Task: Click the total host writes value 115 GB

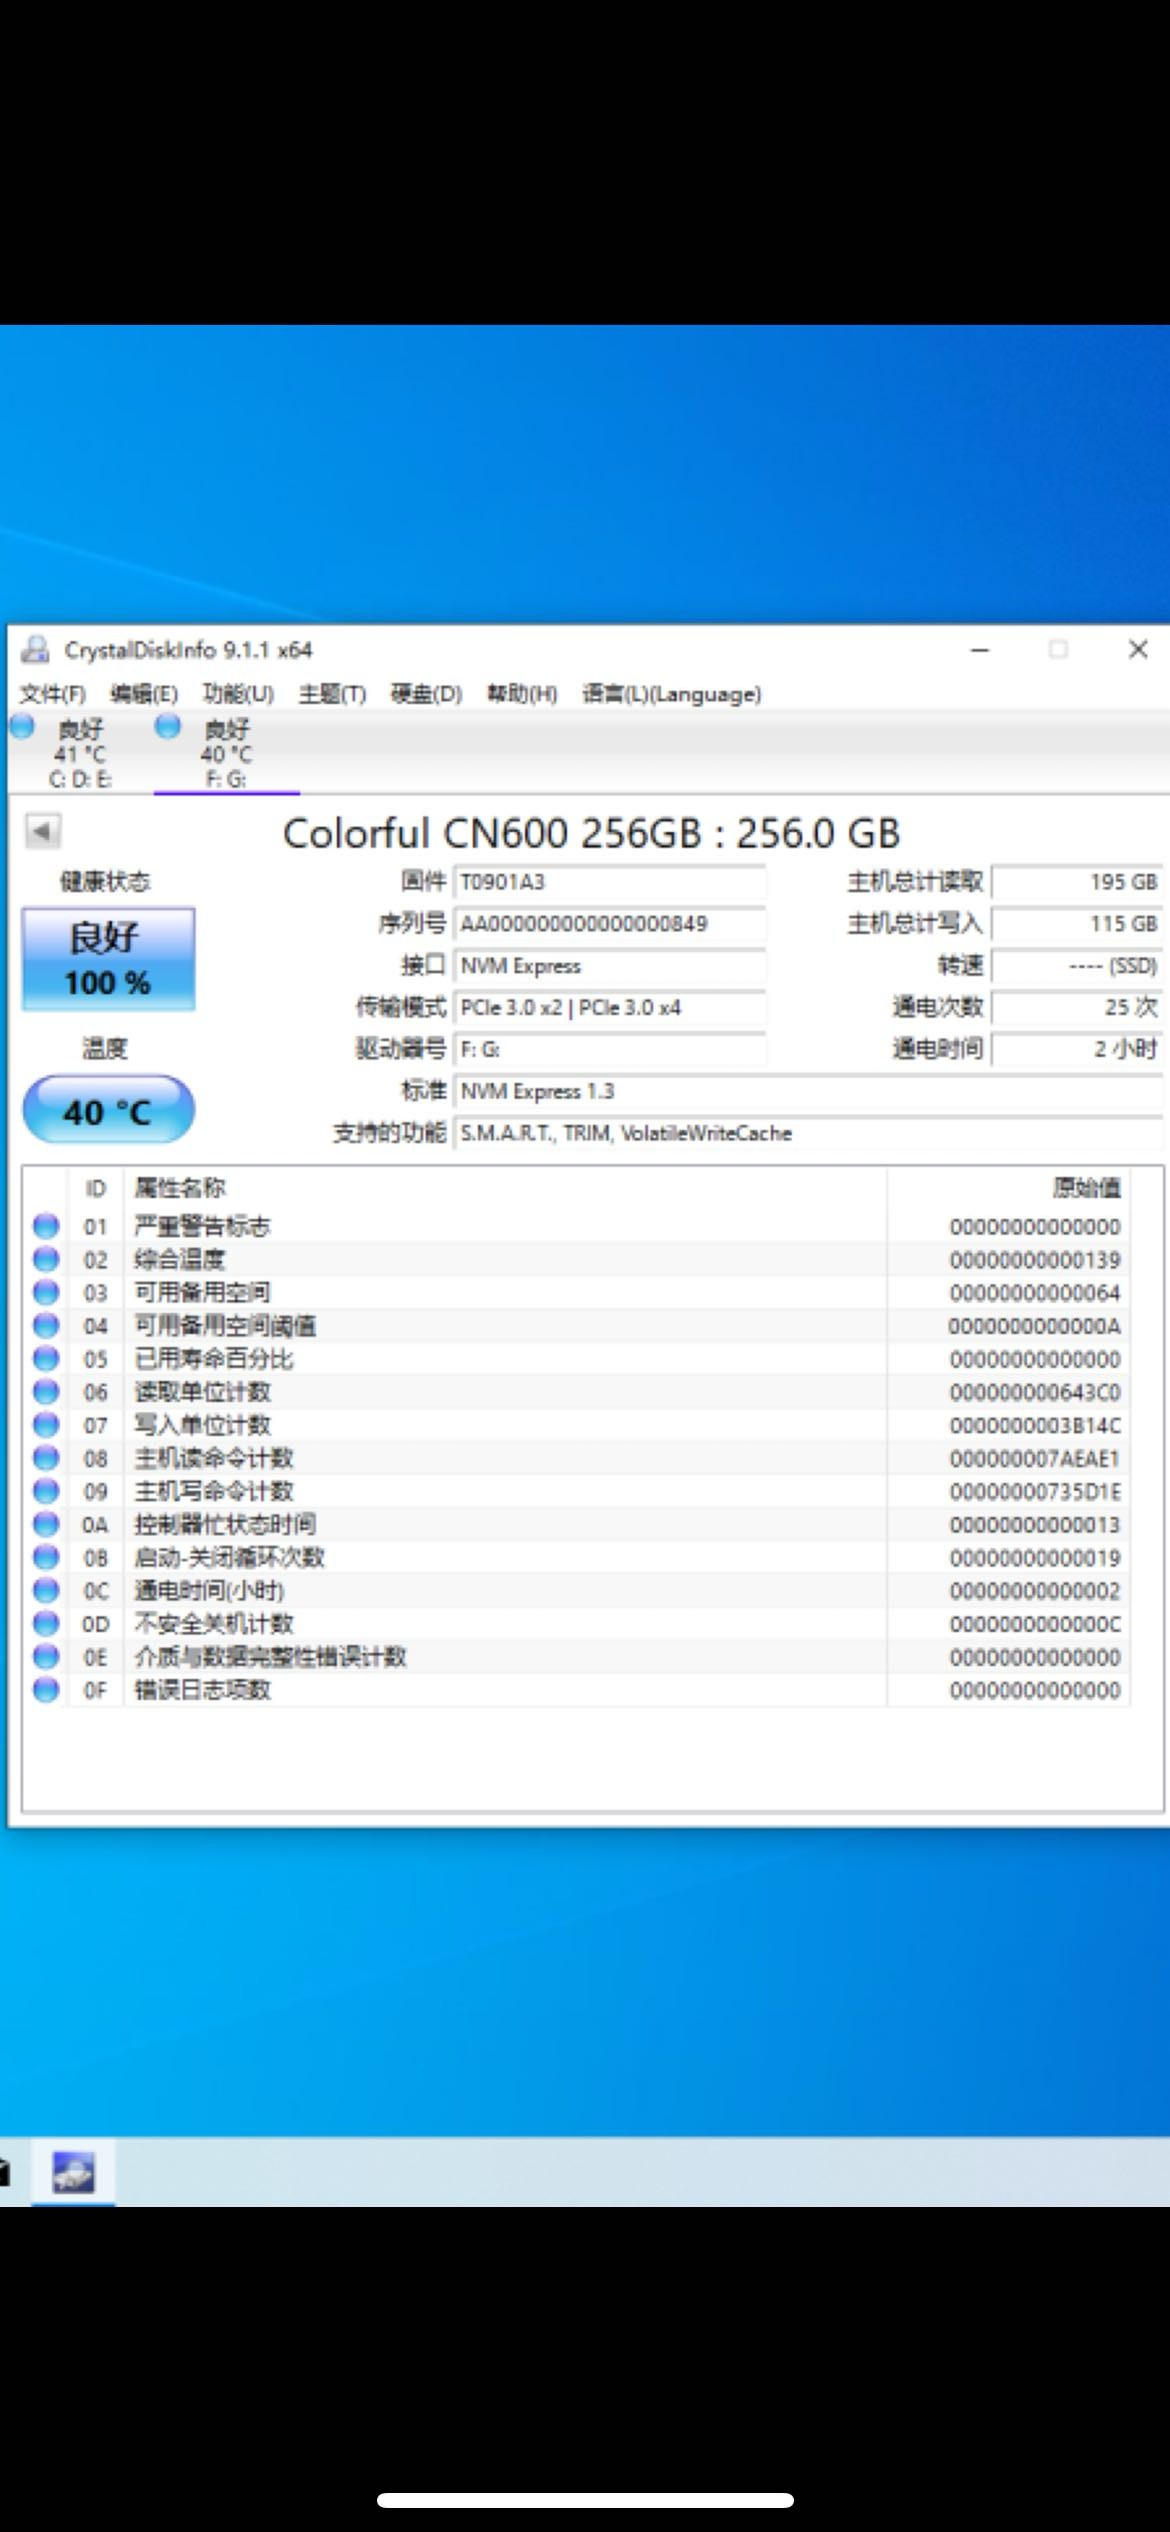Action: point(1078,924)
